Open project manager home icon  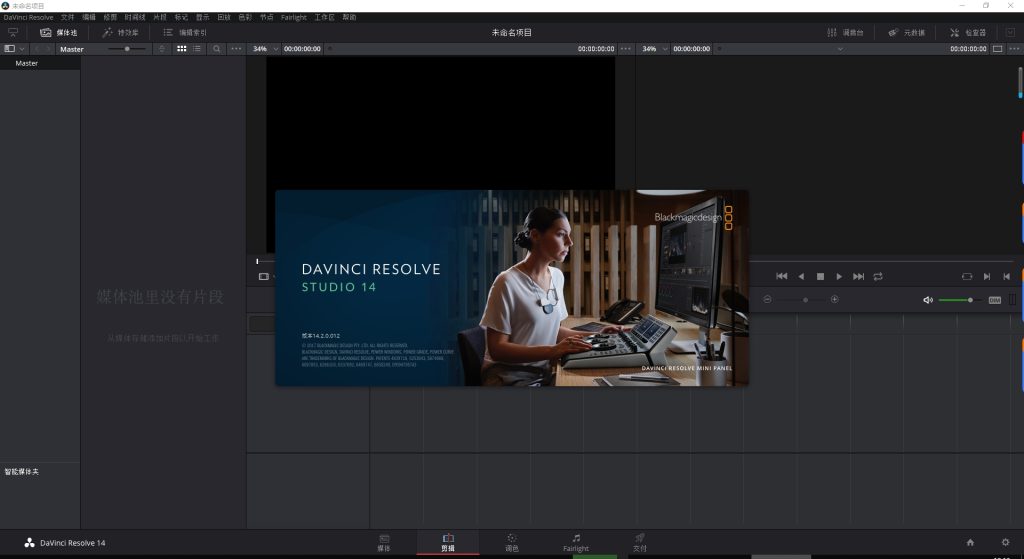click(x=970, y=542)
